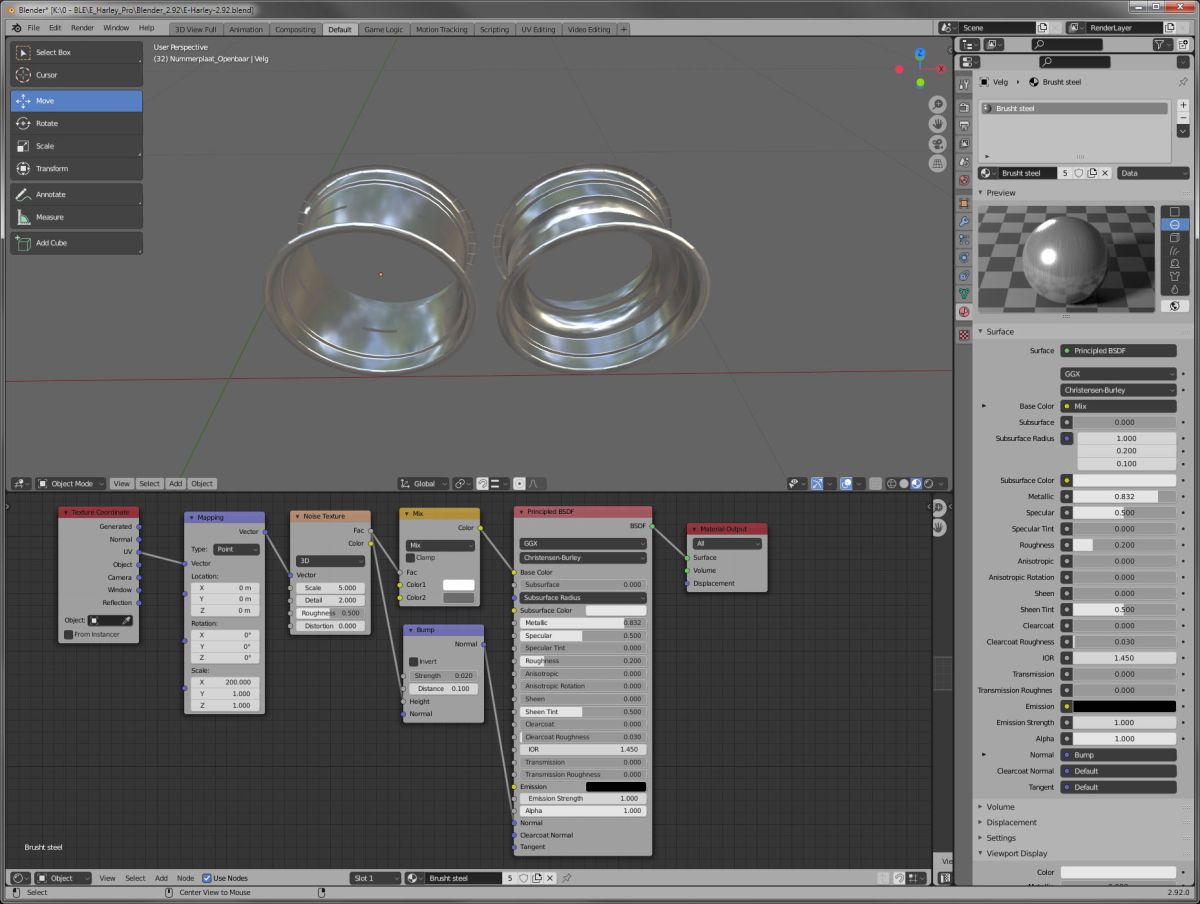Toggle the fake user shield in properties
The height and width of the screenshot is (904, 1200).
pos(1079,173)
